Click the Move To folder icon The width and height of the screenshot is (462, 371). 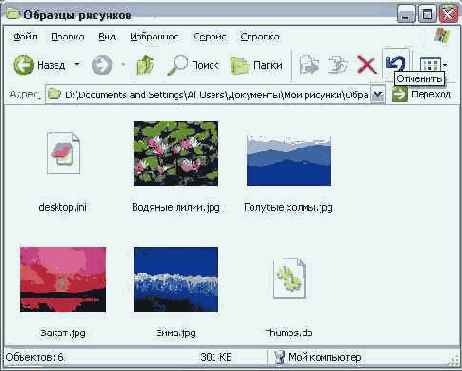click(x=309, y=65)
